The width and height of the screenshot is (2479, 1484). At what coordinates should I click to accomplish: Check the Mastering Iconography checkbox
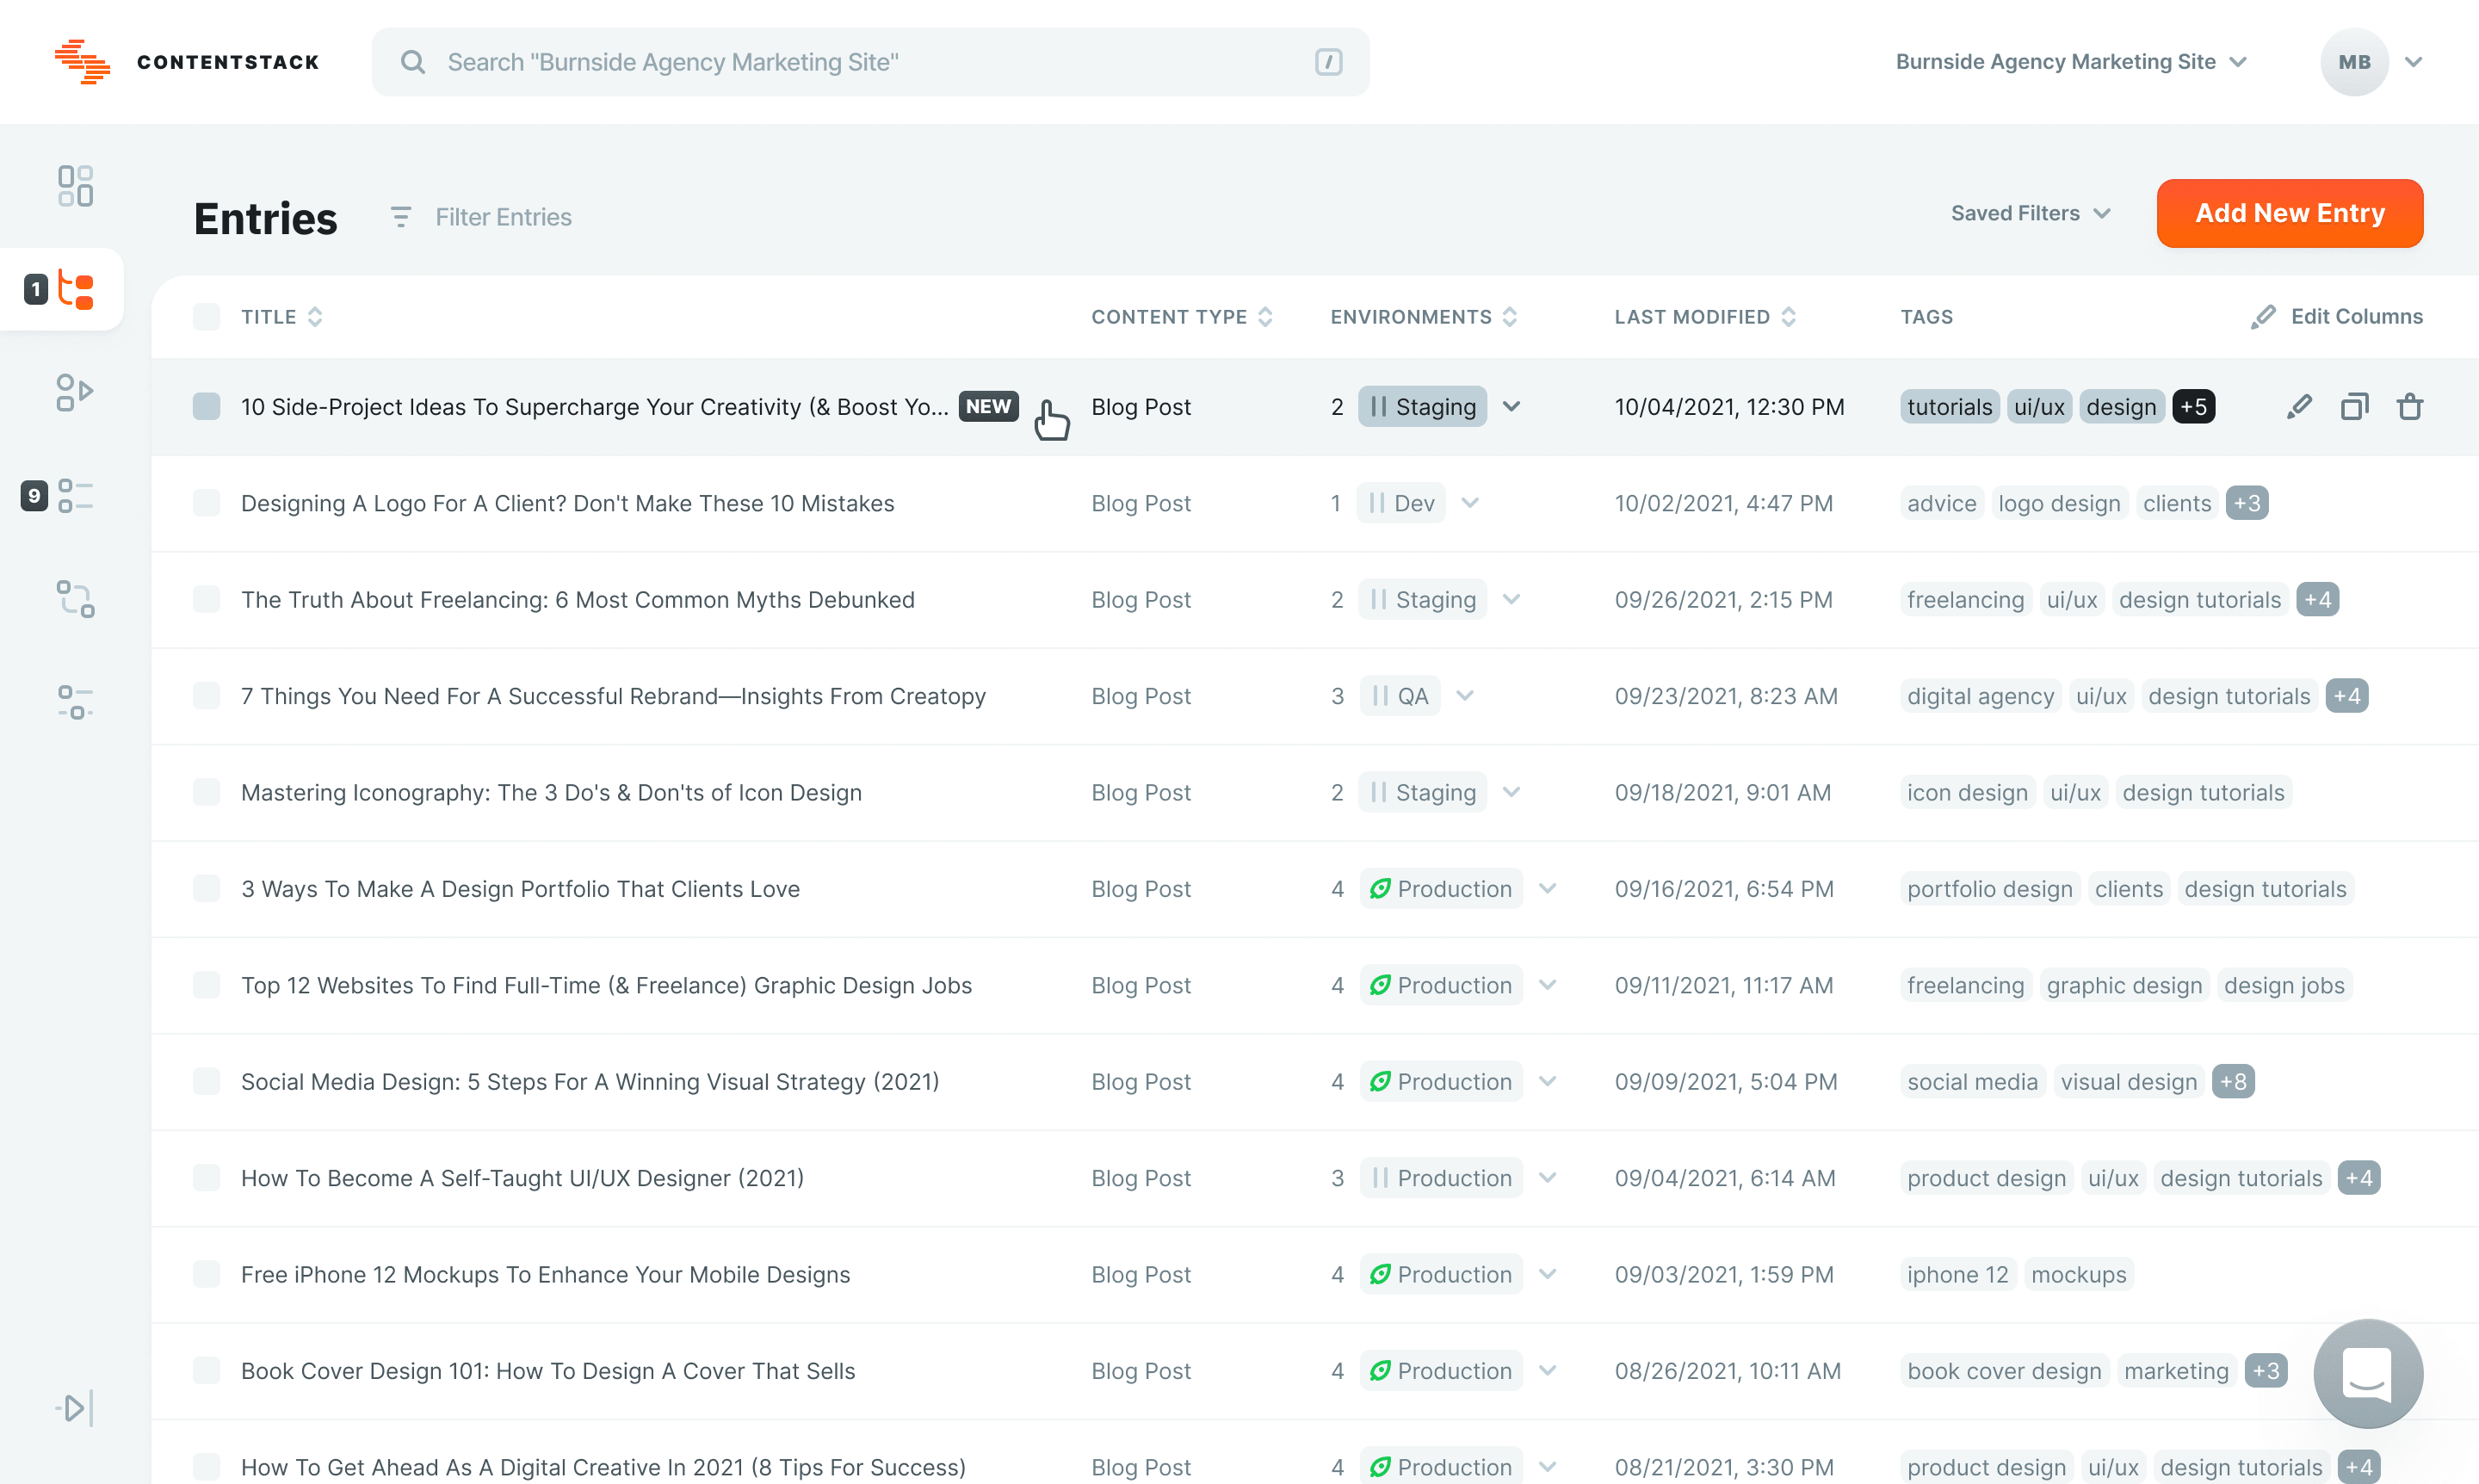(206, 793)
